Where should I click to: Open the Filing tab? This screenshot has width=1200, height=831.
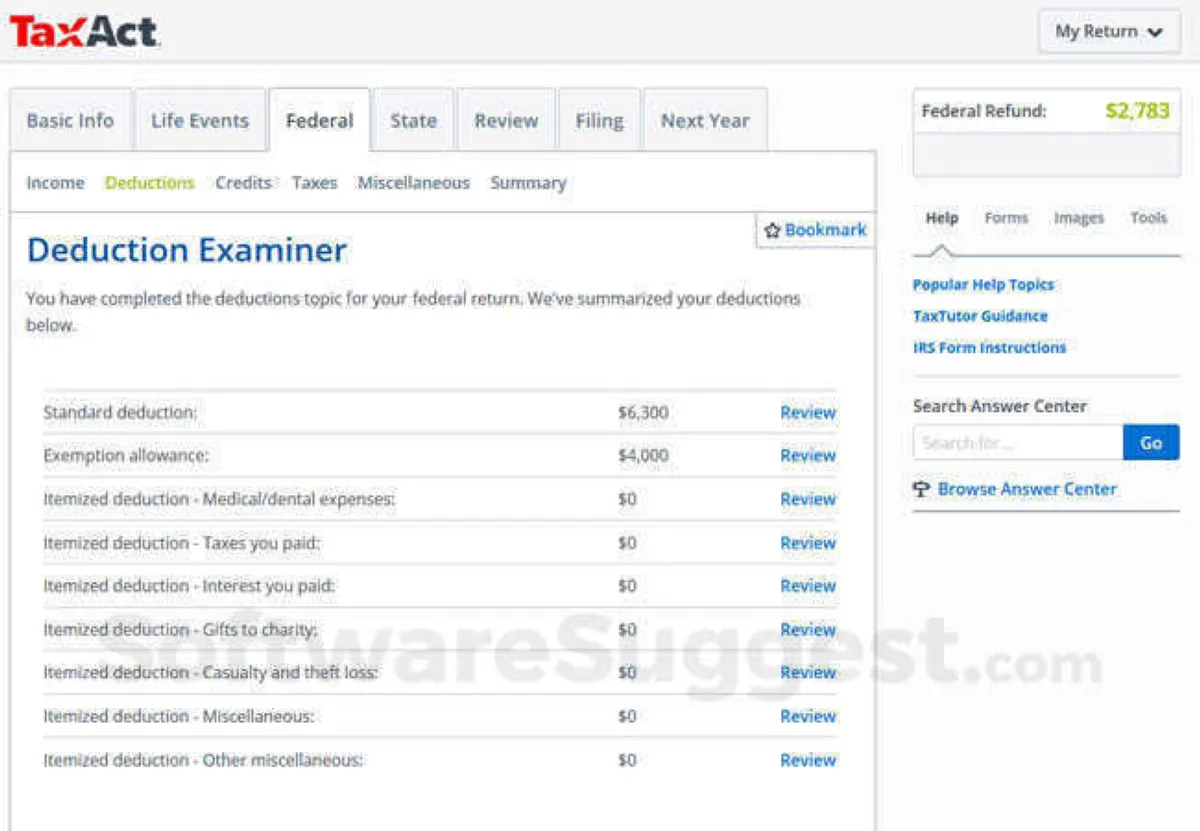coord(599,121)
